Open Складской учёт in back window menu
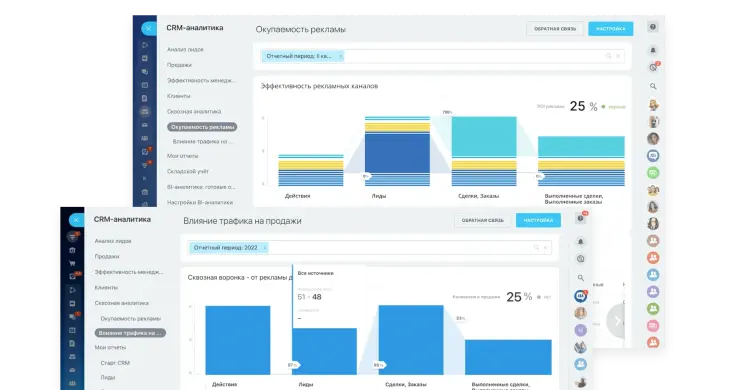 pos(188,171)
